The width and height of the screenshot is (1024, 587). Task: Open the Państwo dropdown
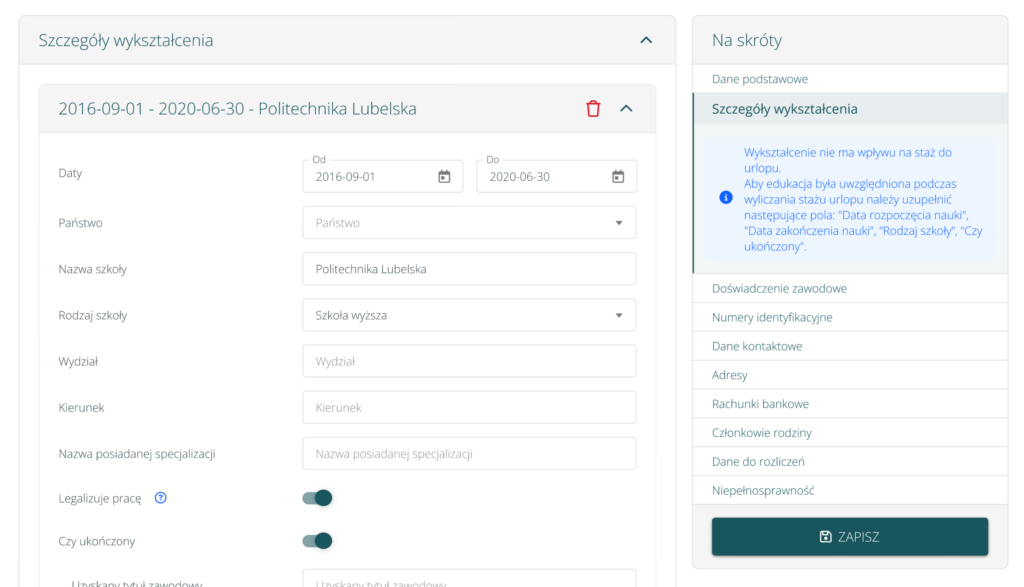click(468, 223)
